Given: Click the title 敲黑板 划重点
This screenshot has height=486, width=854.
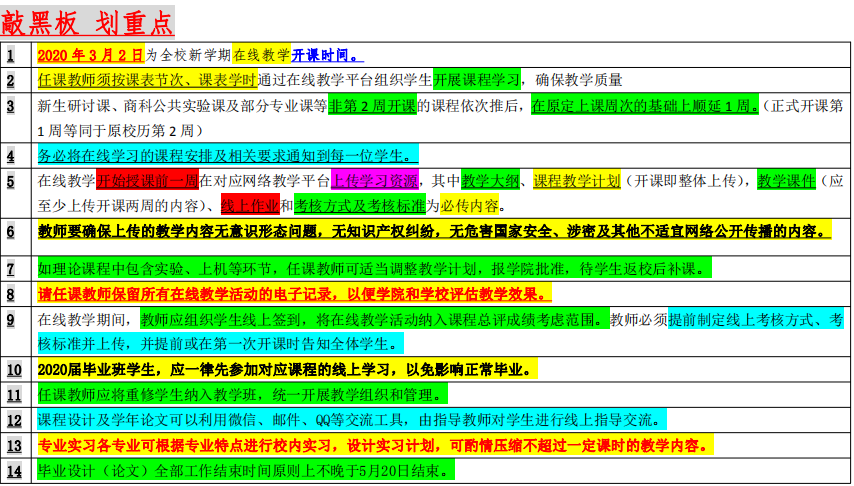Looking at the screenshot, I should pos(88,20).
